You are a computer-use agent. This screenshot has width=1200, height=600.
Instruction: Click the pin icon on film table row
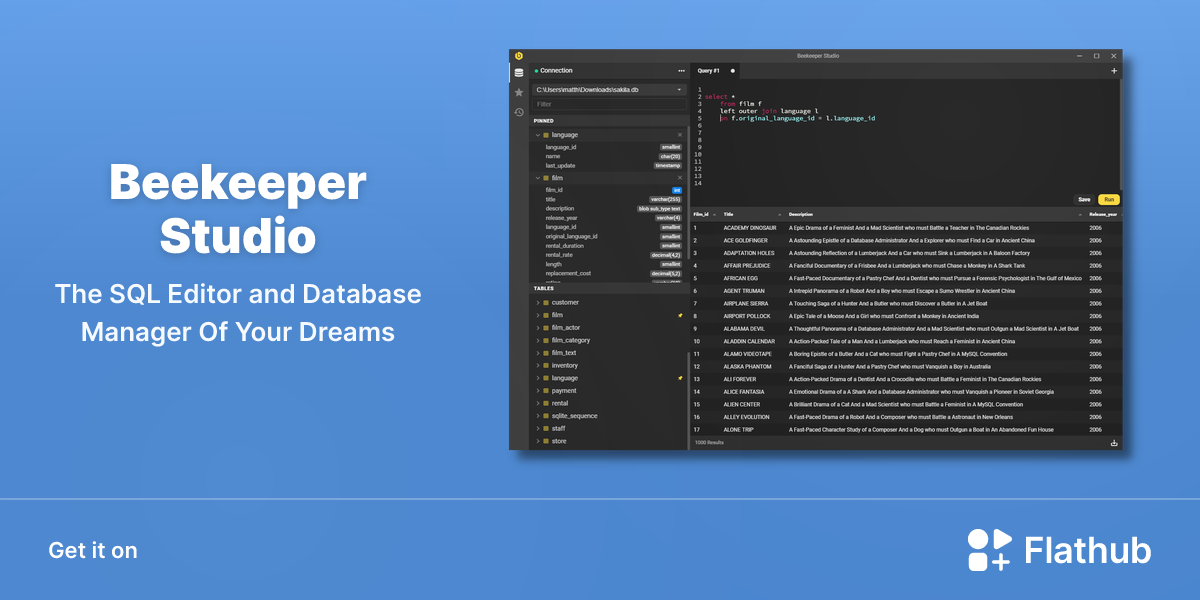[x=680, y=315]
